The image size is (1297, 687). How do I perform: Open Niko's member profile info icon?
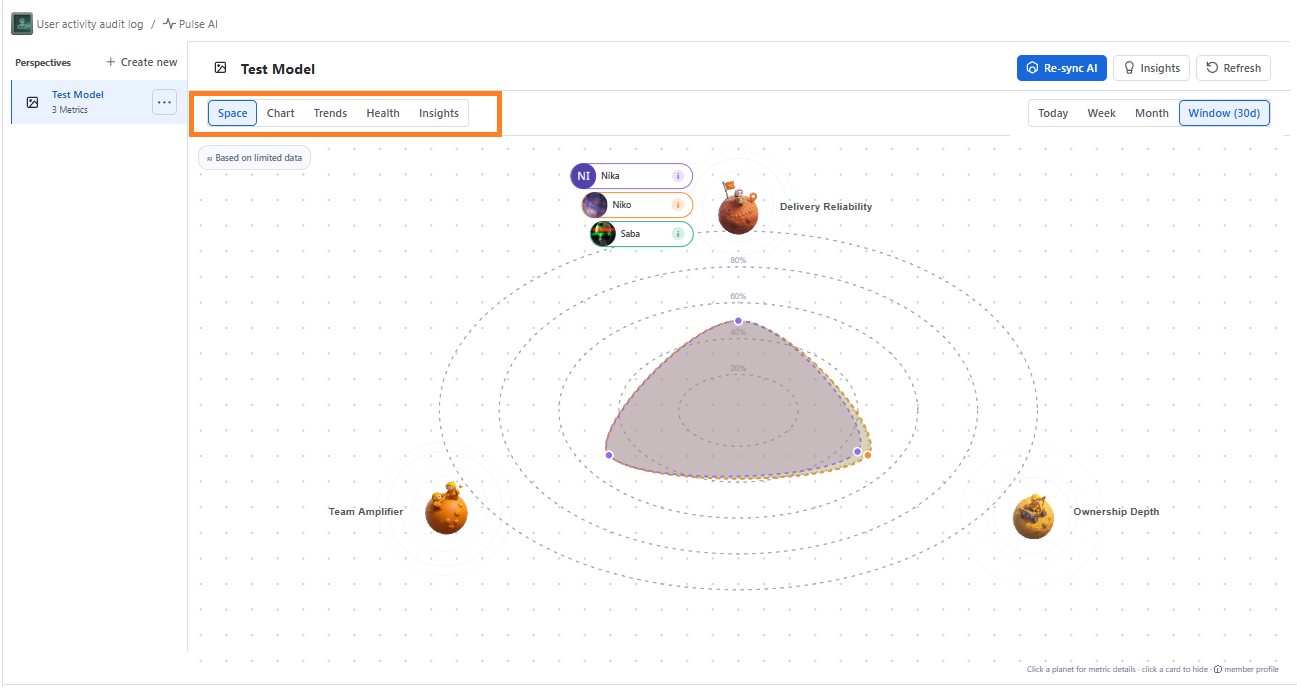point(677,205)
